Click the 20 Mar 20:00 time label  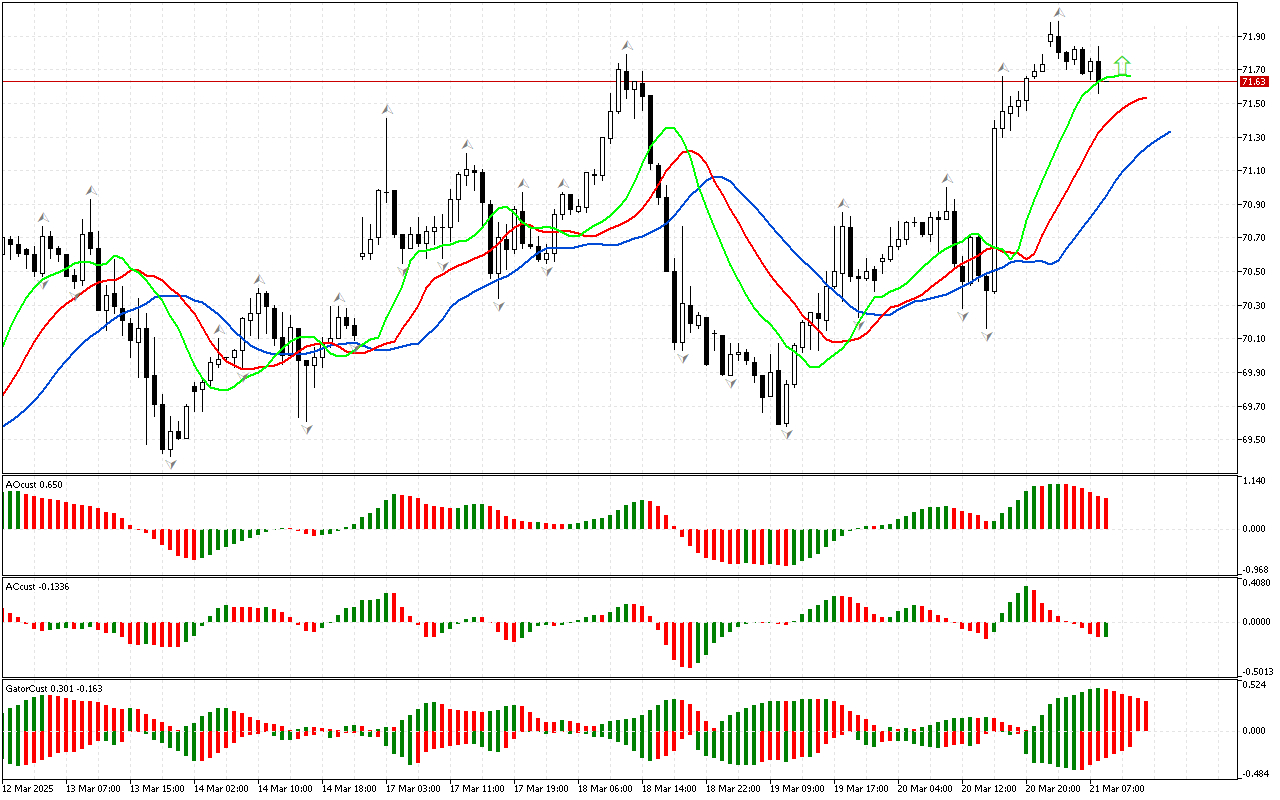tap(1054, 789)
